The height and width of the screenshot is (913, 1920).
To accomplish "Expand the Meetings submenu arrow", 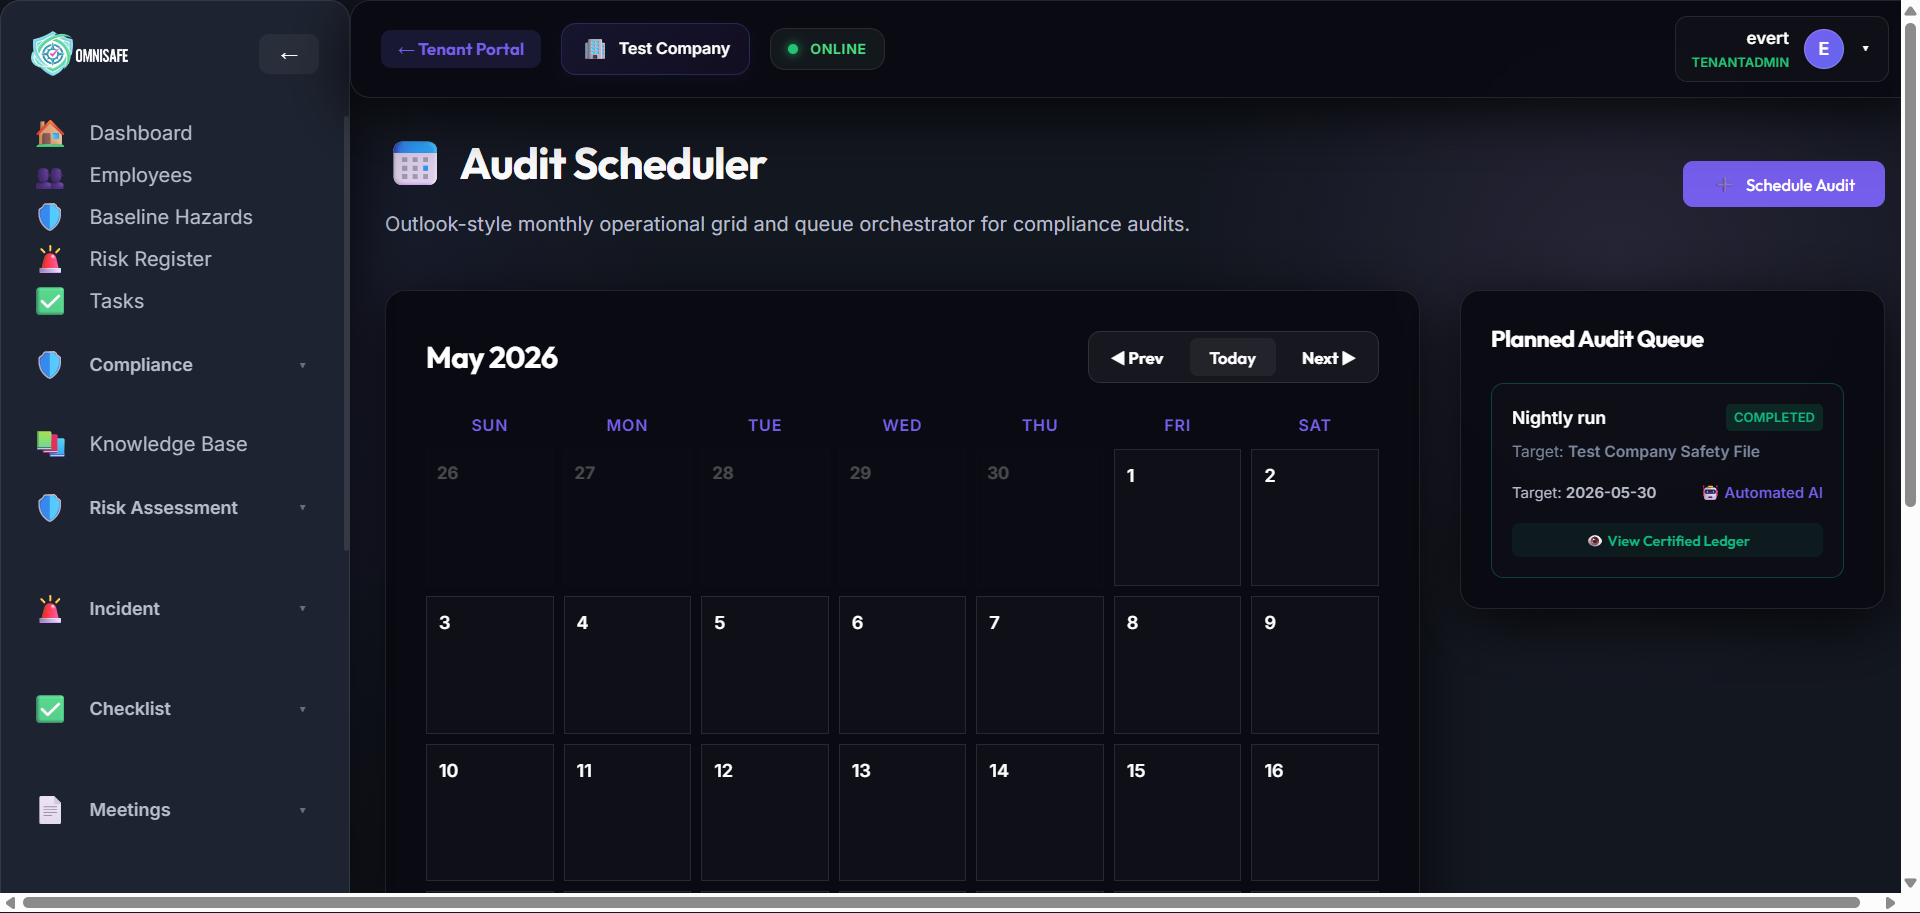I will tap(302, 810).
